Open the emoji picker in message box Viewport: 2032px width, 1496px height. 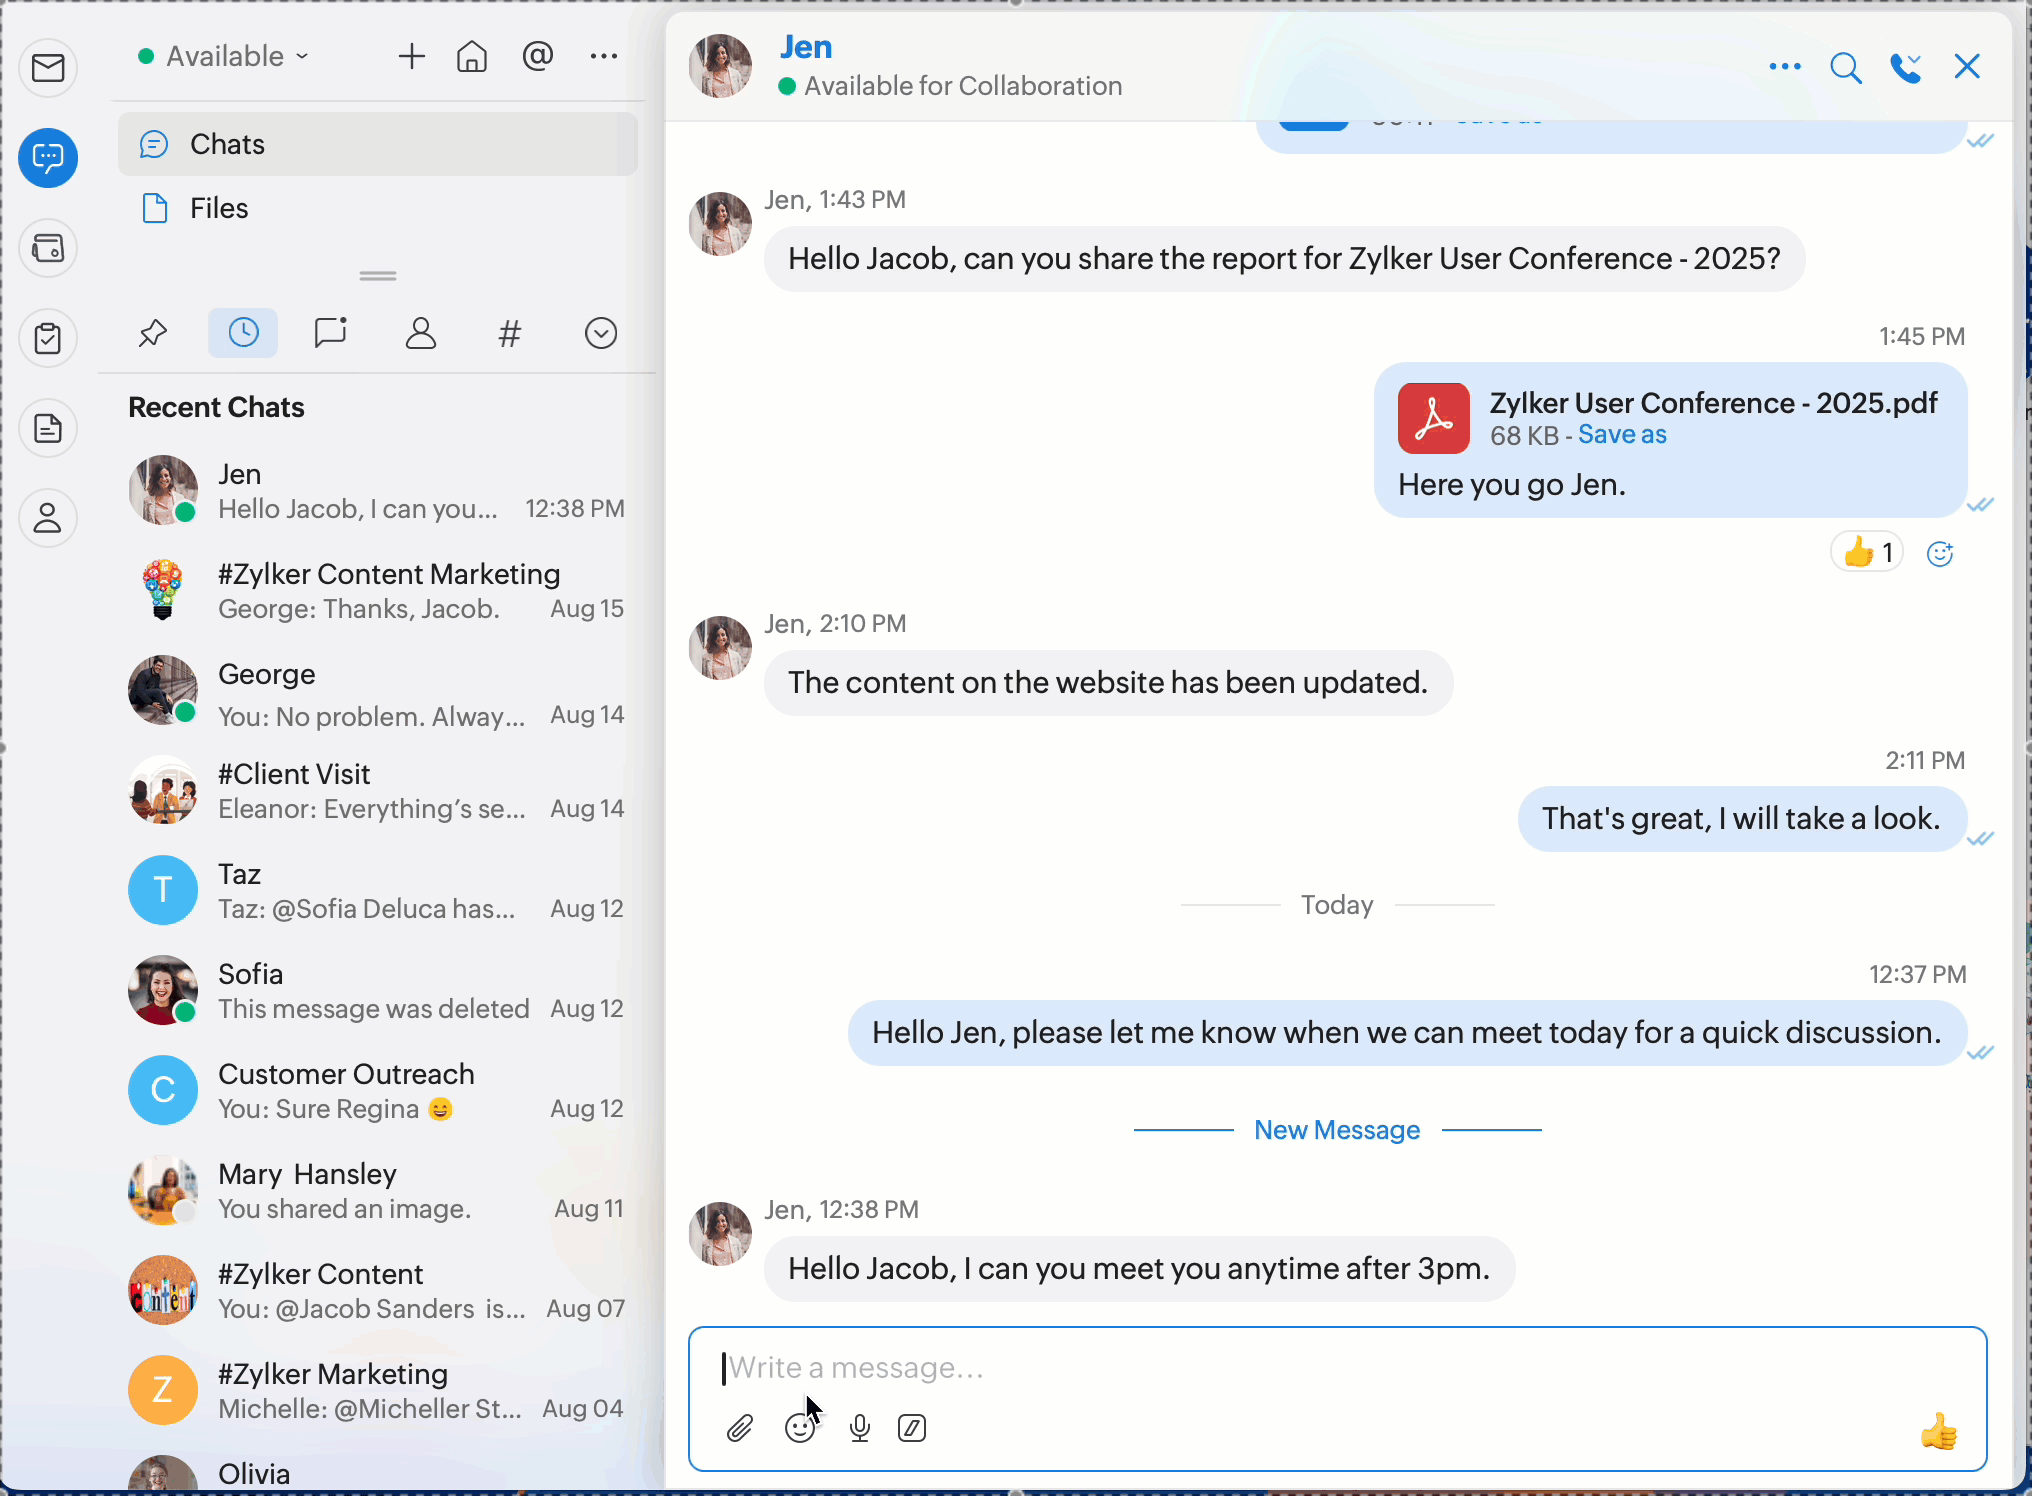pos(799,1428)
